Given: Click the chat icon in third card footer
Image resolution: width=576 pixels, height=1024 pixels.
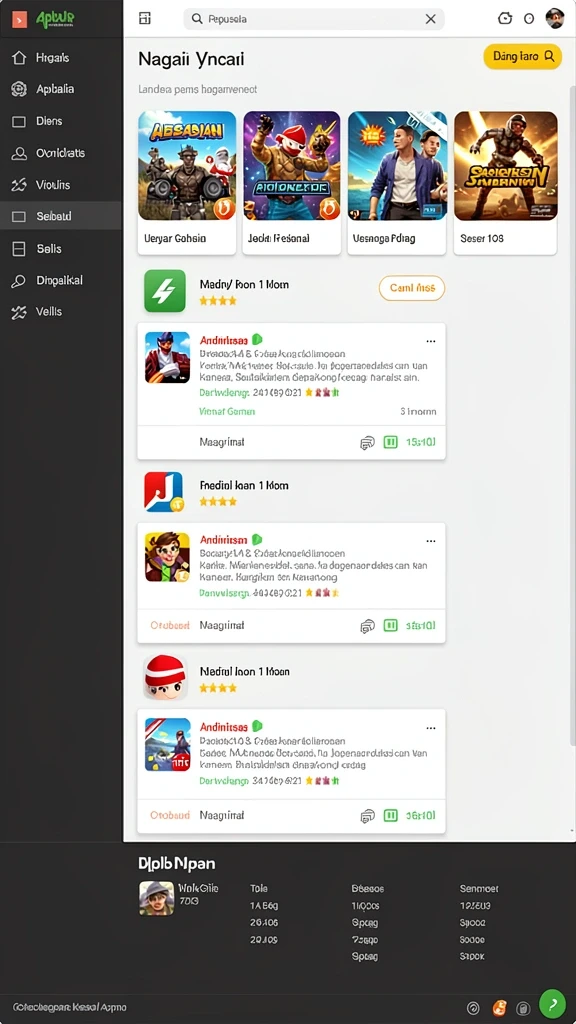Looking at the screenshot, I should [x=368, y=816].
